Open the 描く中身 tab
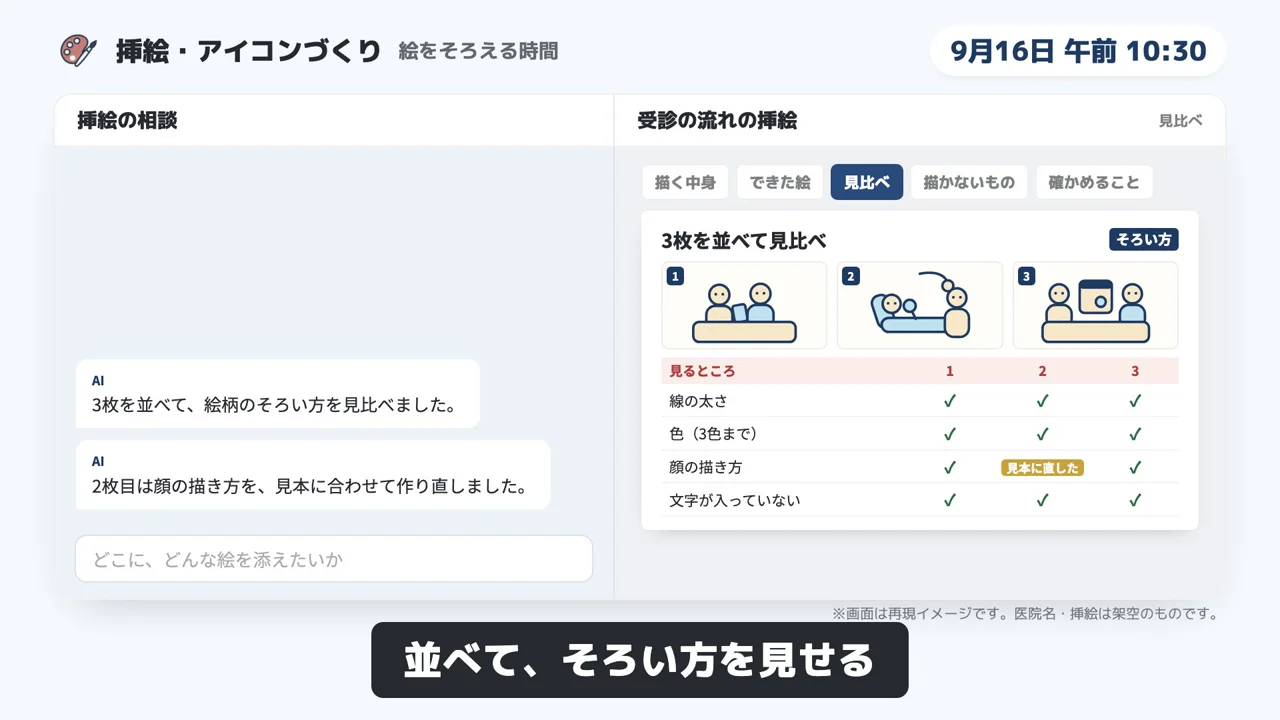Viewport: 1280px width, 720px height. pyautogui.click(x=685, y=182)
